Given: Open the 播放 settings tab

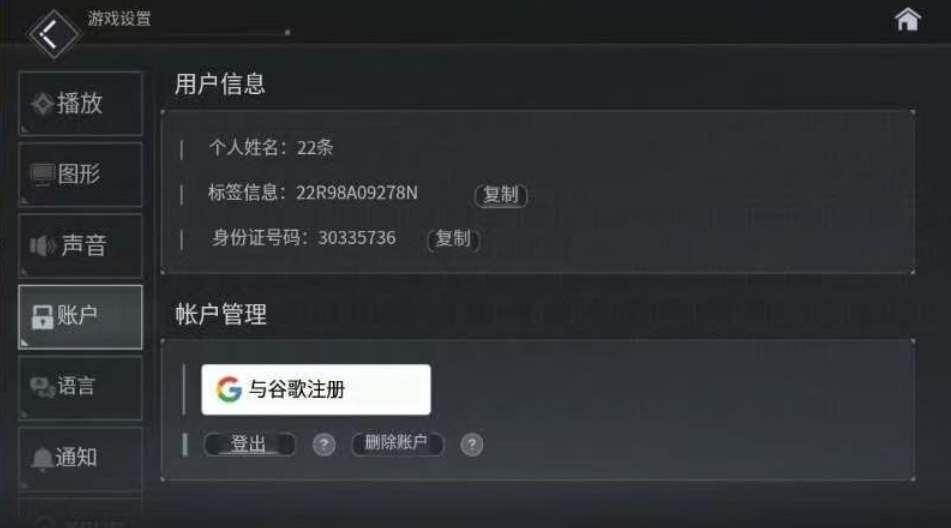Looking at the screenshot, I should (x=81, y=104).
